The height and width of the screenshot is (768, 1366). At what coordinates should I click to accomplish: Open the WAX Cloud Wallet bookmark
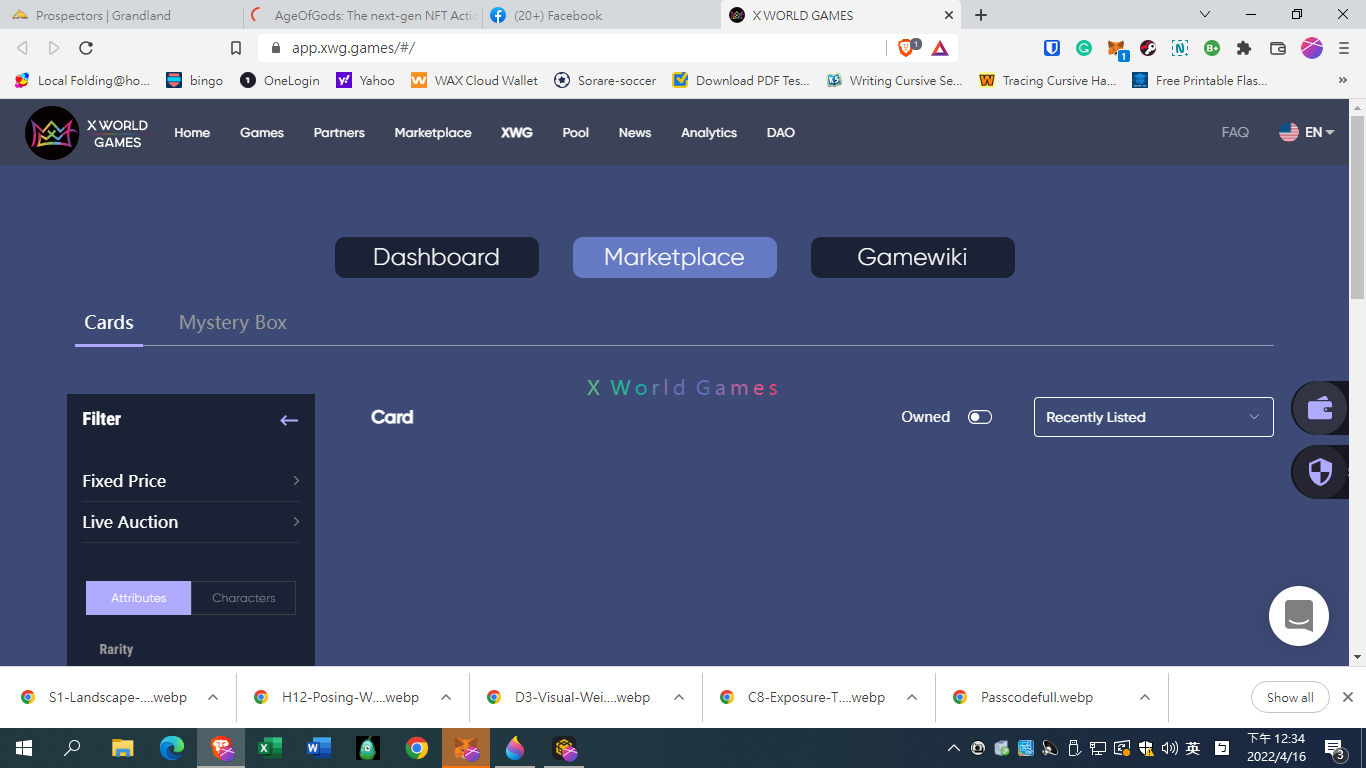[x=475, y=80]
